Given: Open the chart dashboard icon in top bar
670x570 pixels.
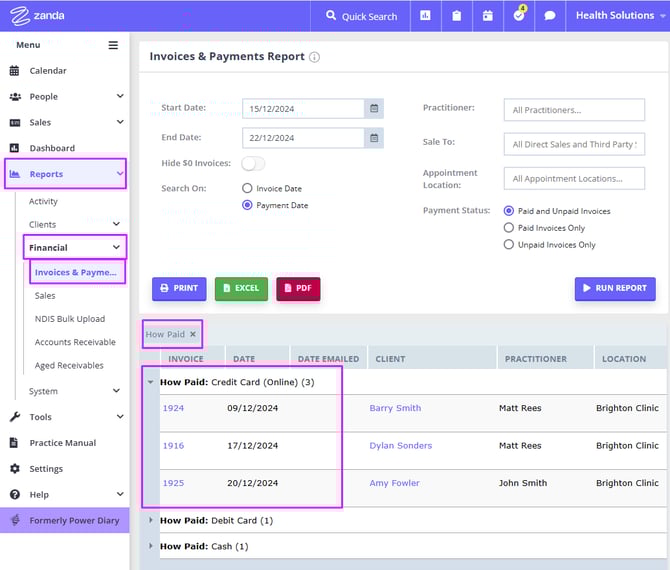Looking at the screenshot, I should 425,16.
